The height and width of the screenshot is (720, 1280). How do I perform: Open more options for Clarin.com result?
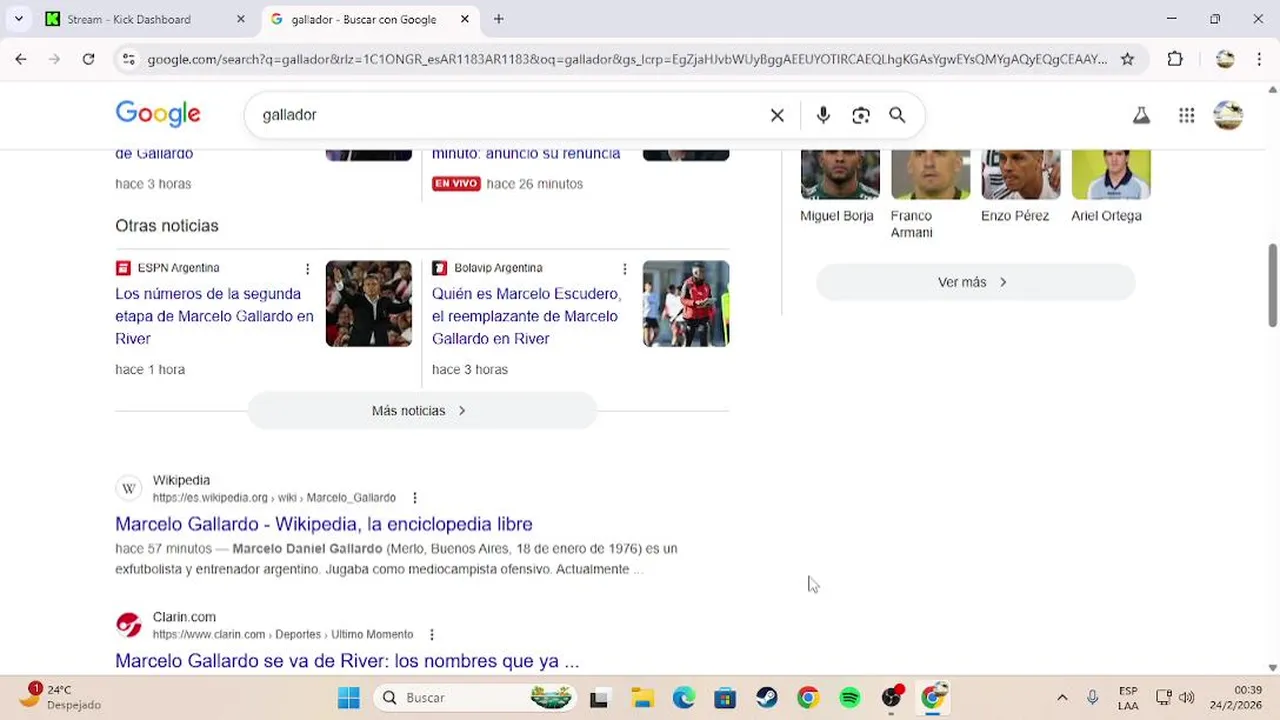point(432,635)
